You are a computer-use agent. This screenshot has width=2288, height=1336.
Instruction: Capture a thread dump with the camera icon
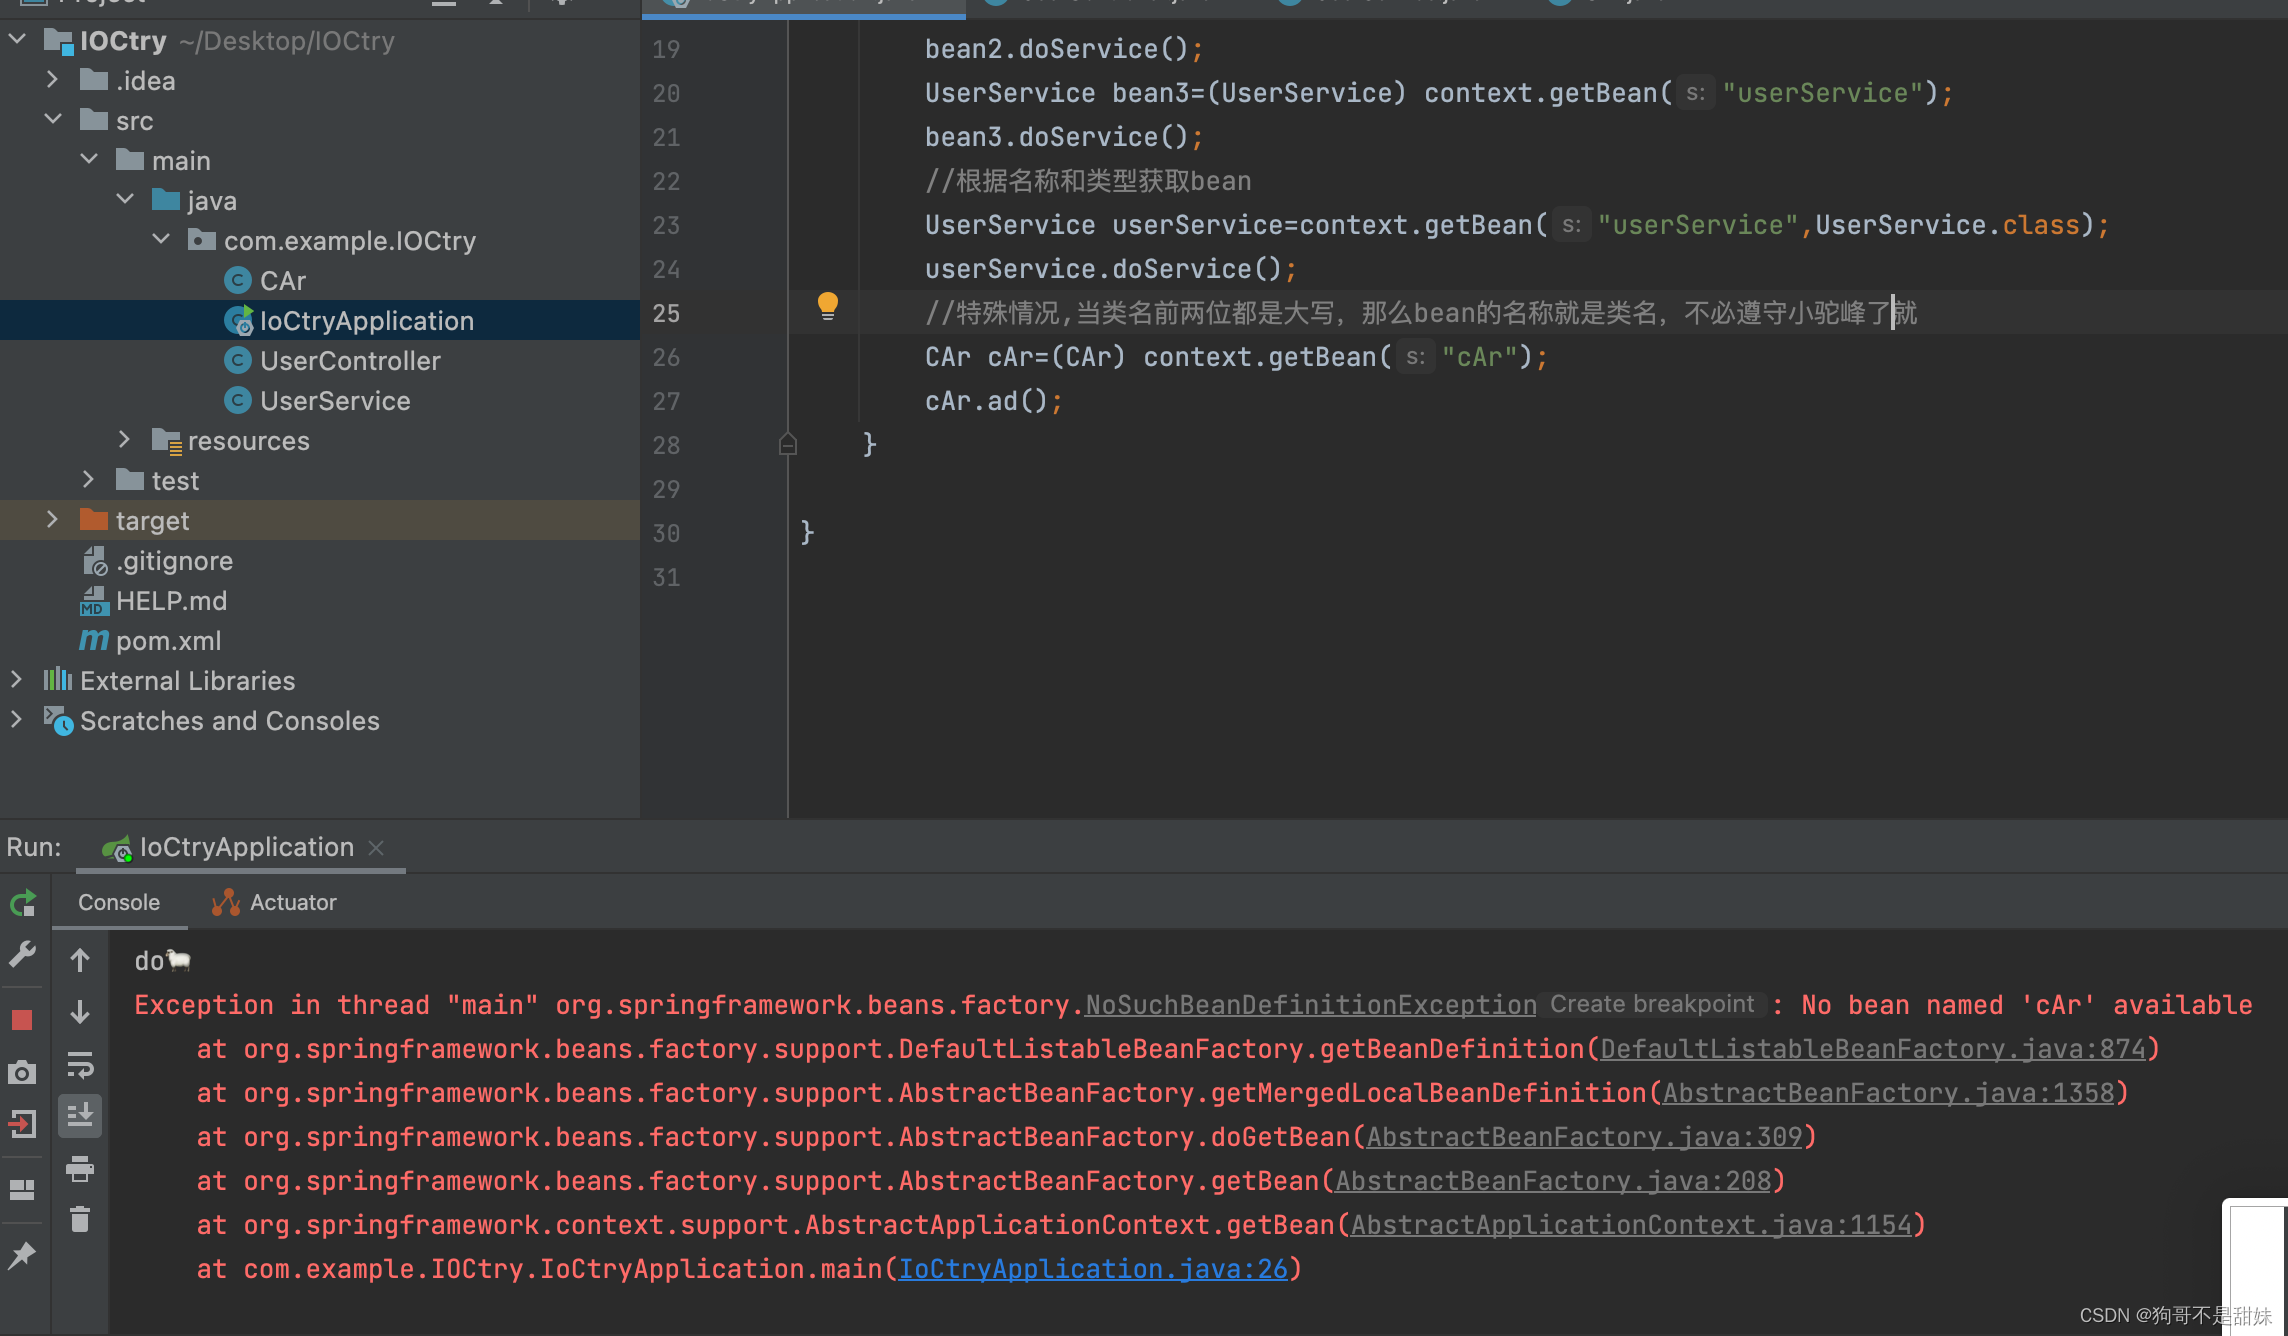[21, 1071]
